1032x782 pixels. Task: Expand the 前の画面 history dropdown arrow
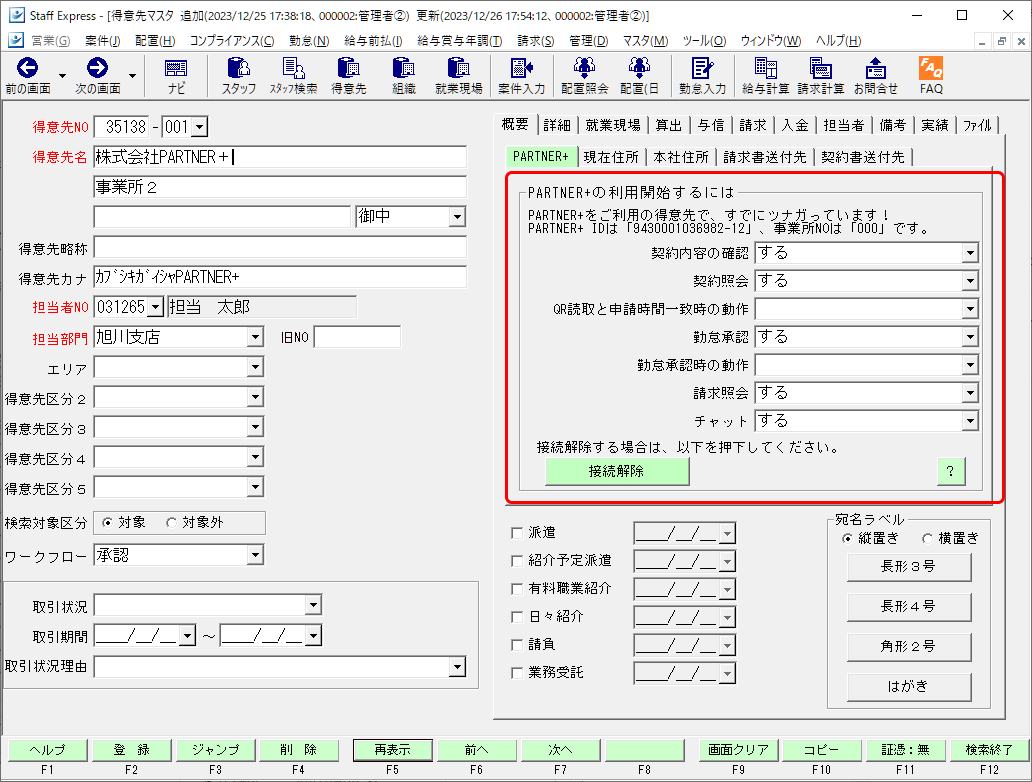click(x=63, y=76)
